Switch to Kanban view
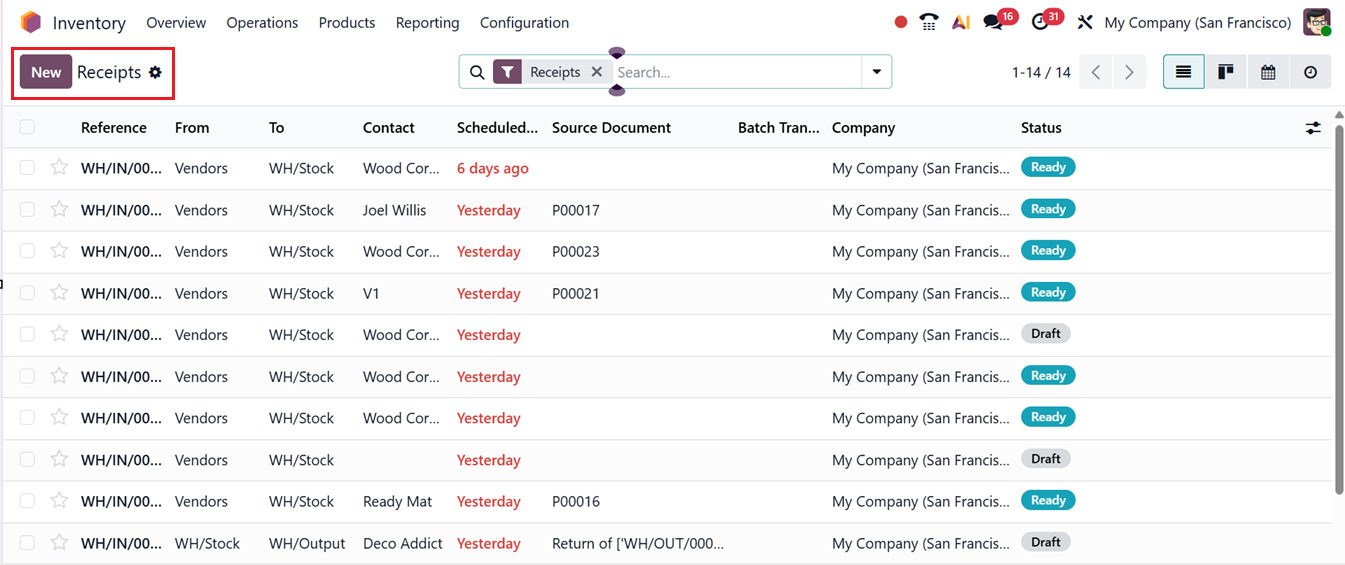 (1226, 72)
